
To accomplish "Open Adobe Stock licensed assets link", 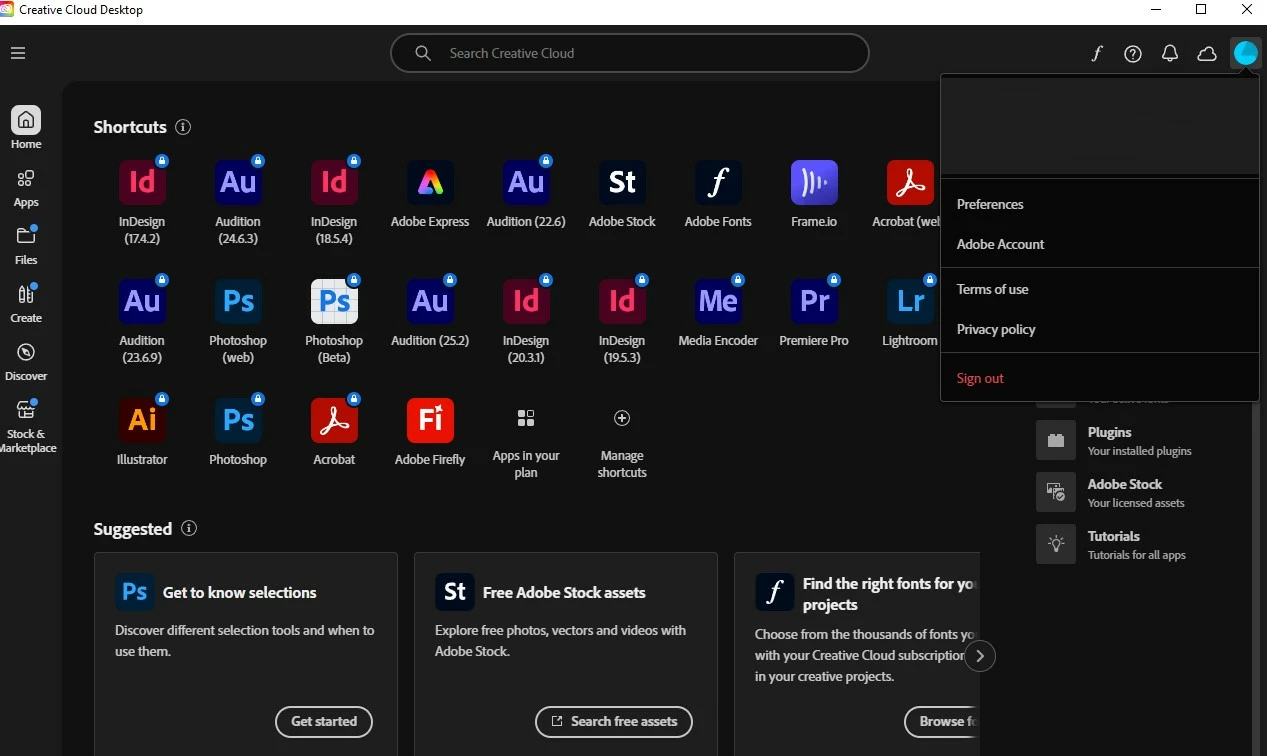I will point(1111,492).
